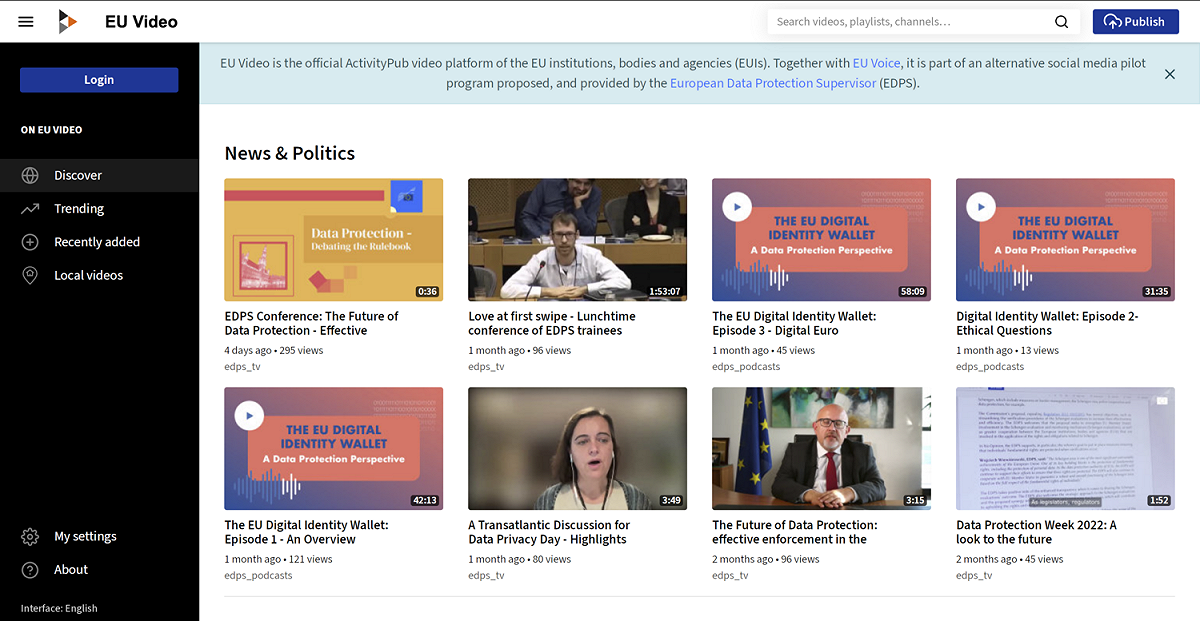Open edps_tv channel under Data Protection Week 2022
This screenshot has width=1200, height=621.
coord(974,575)
